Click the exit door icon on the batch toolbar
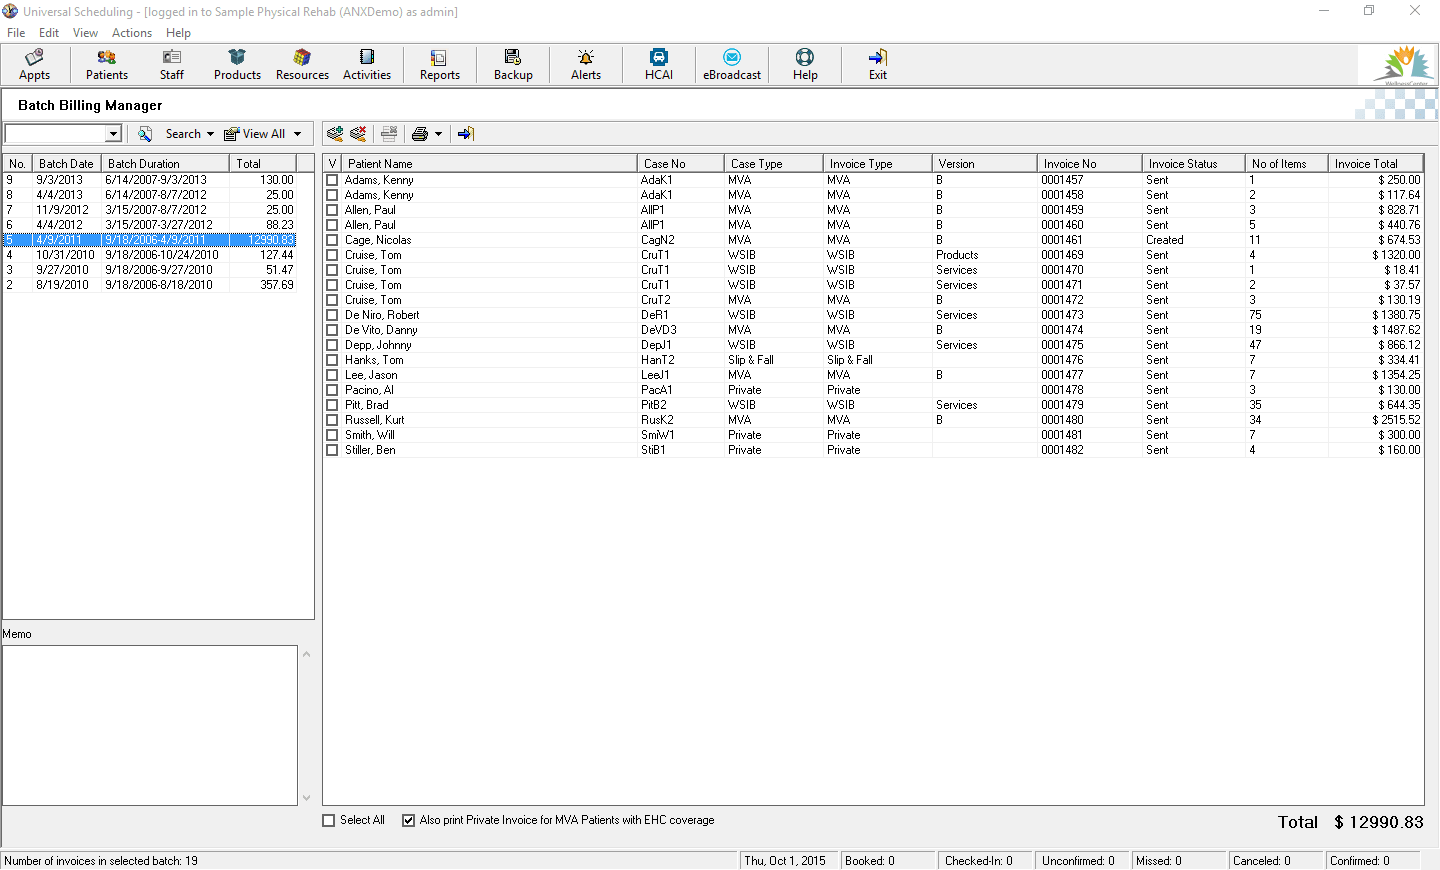Viewport: 1440px width, 870px height. coord(464,133)
